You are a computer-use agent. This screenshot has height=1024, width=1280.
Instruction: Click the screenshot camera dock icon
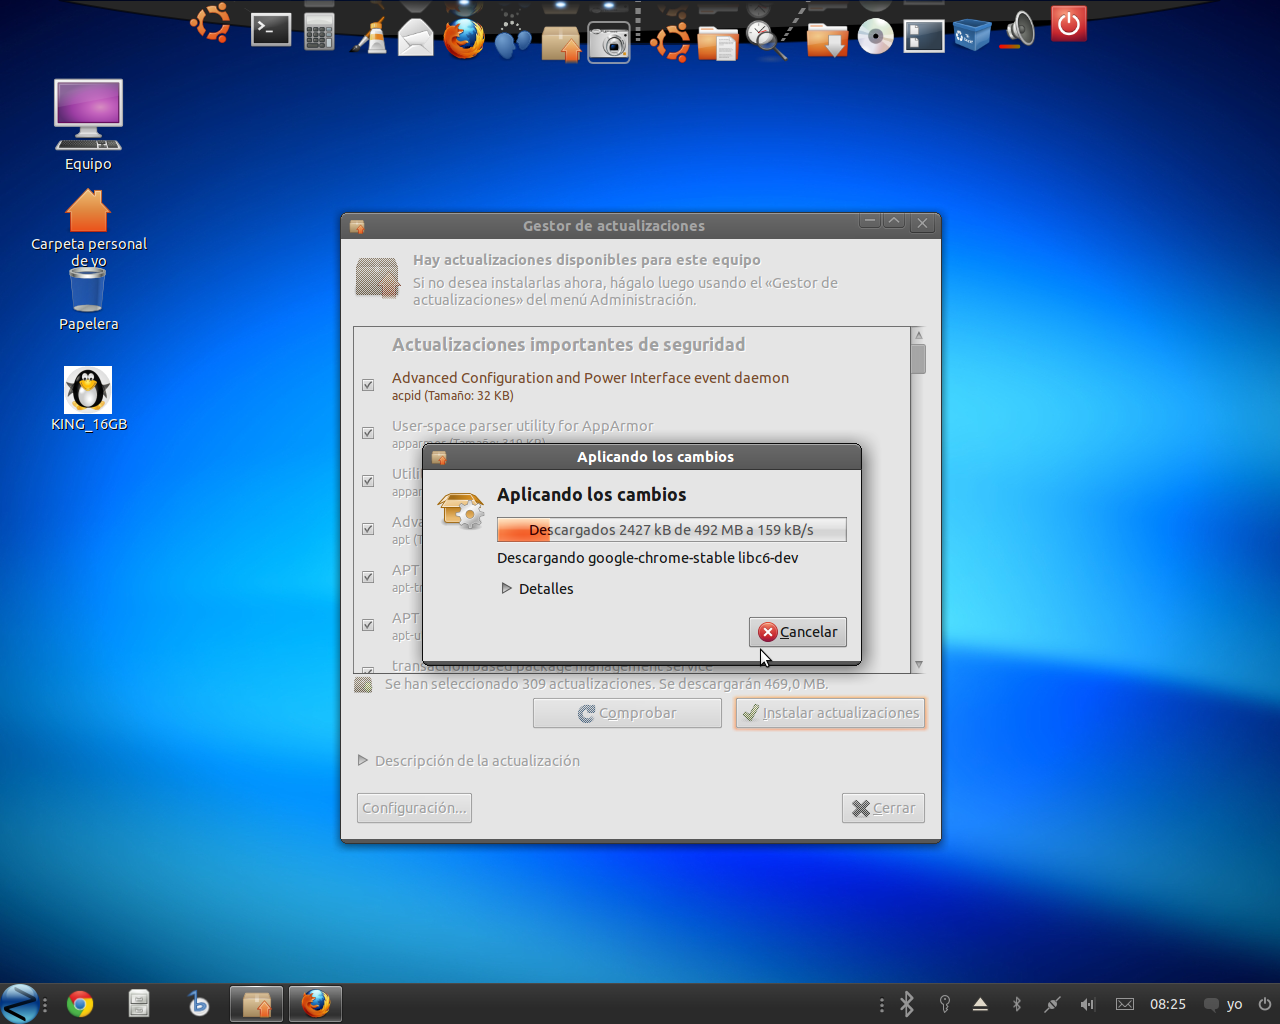608,43
